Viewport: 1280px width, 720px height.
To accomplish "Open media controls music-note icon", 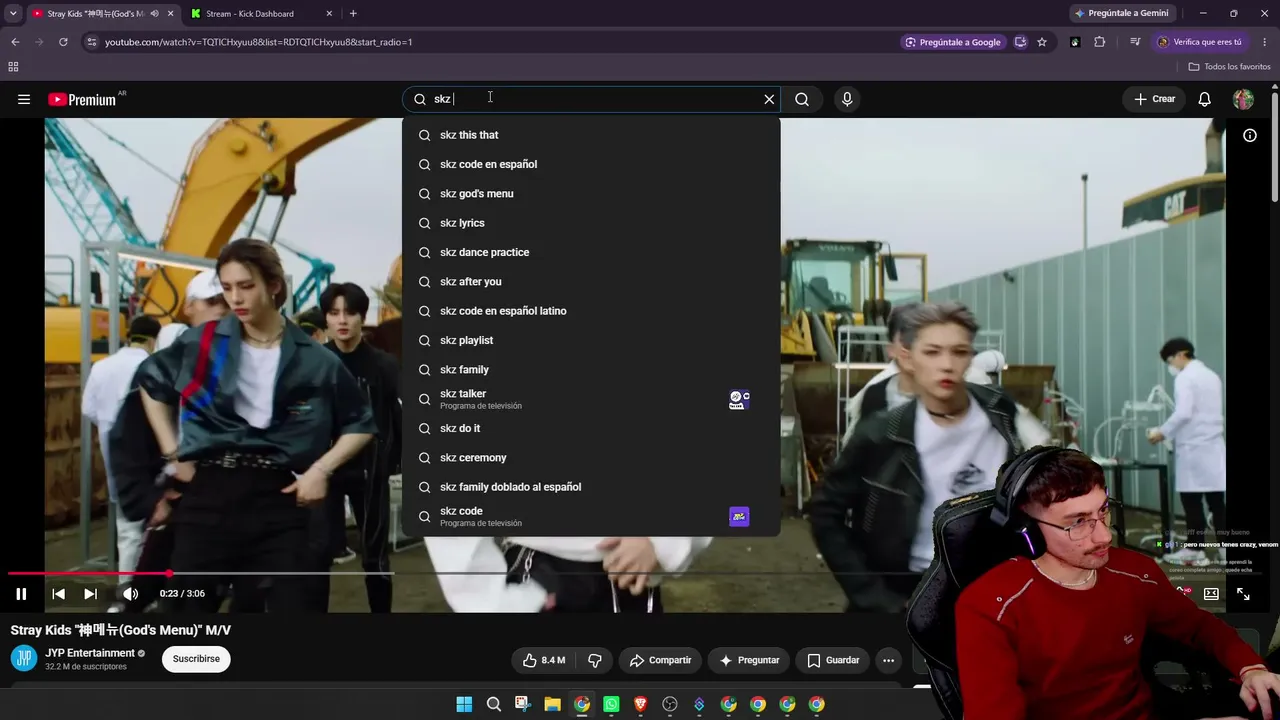I will [x=1135, y=42].
